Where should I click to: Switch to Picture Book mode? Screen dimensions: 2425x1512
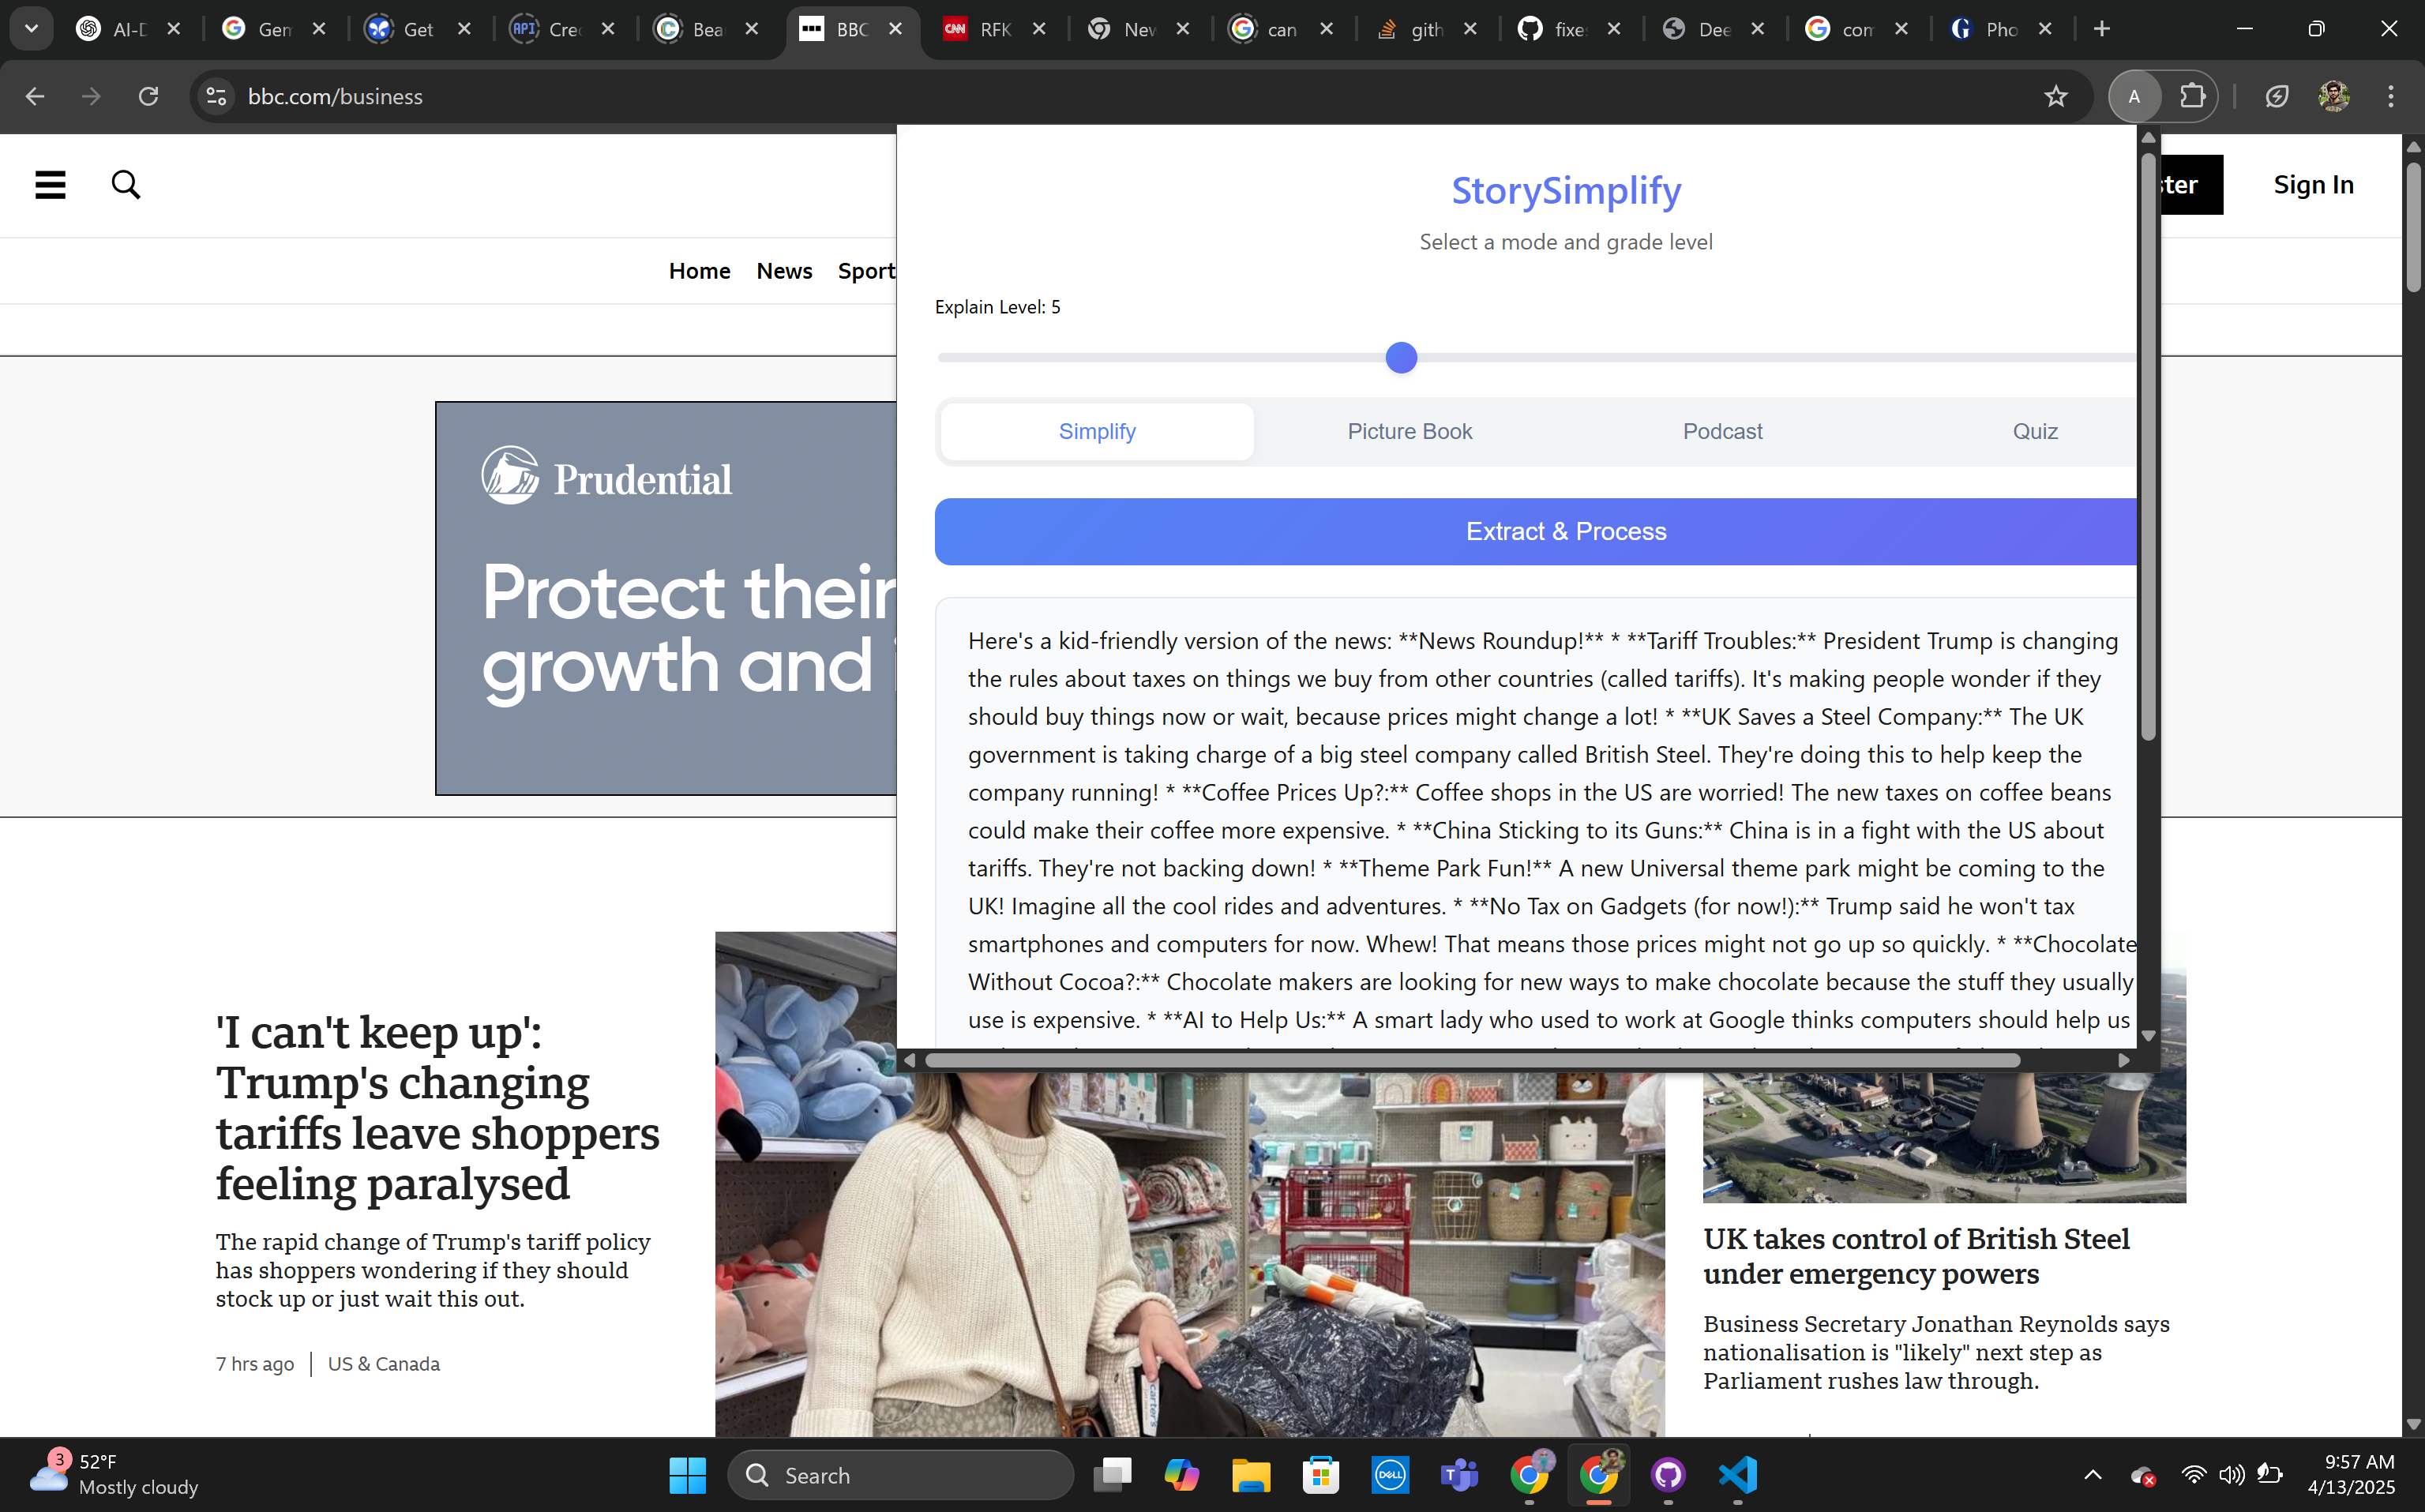pyautogui.click(x=1409, y=432)
